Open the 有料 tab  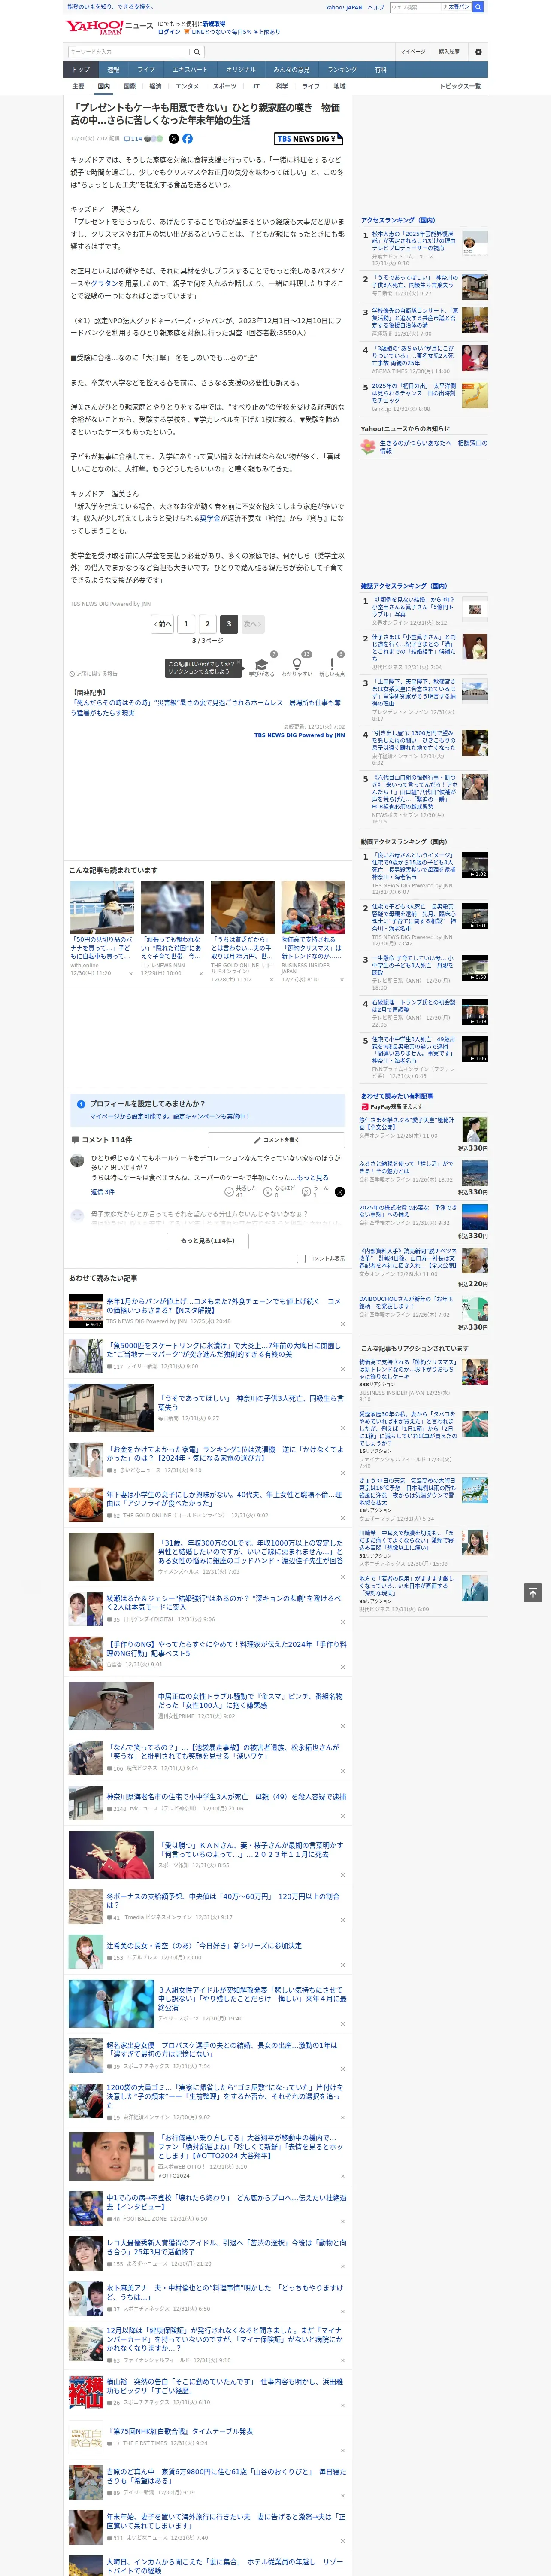point(380,70)
